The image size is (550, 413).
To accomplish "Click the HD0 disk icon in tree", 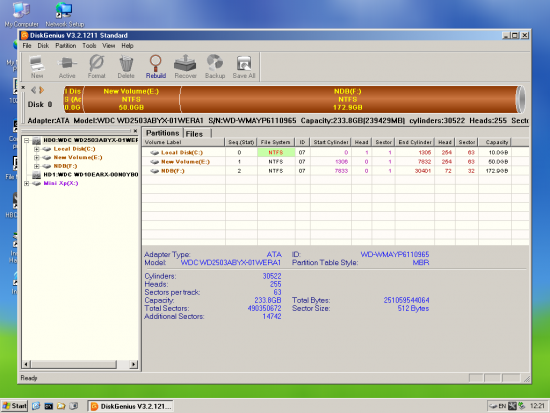I will click(x=36, y=140).
